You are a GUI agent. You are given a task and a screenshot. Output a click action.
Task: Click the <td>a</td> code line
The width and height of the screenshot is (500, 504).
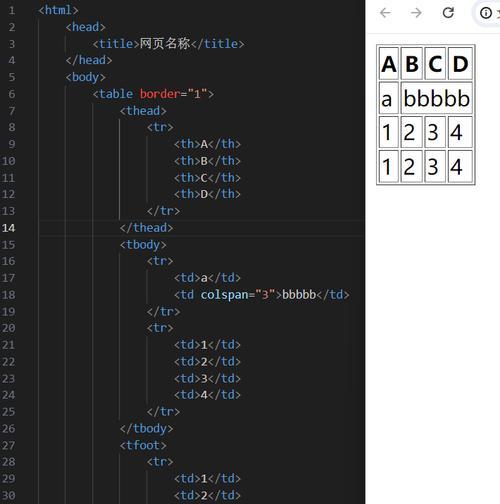[x=207, y=278]
